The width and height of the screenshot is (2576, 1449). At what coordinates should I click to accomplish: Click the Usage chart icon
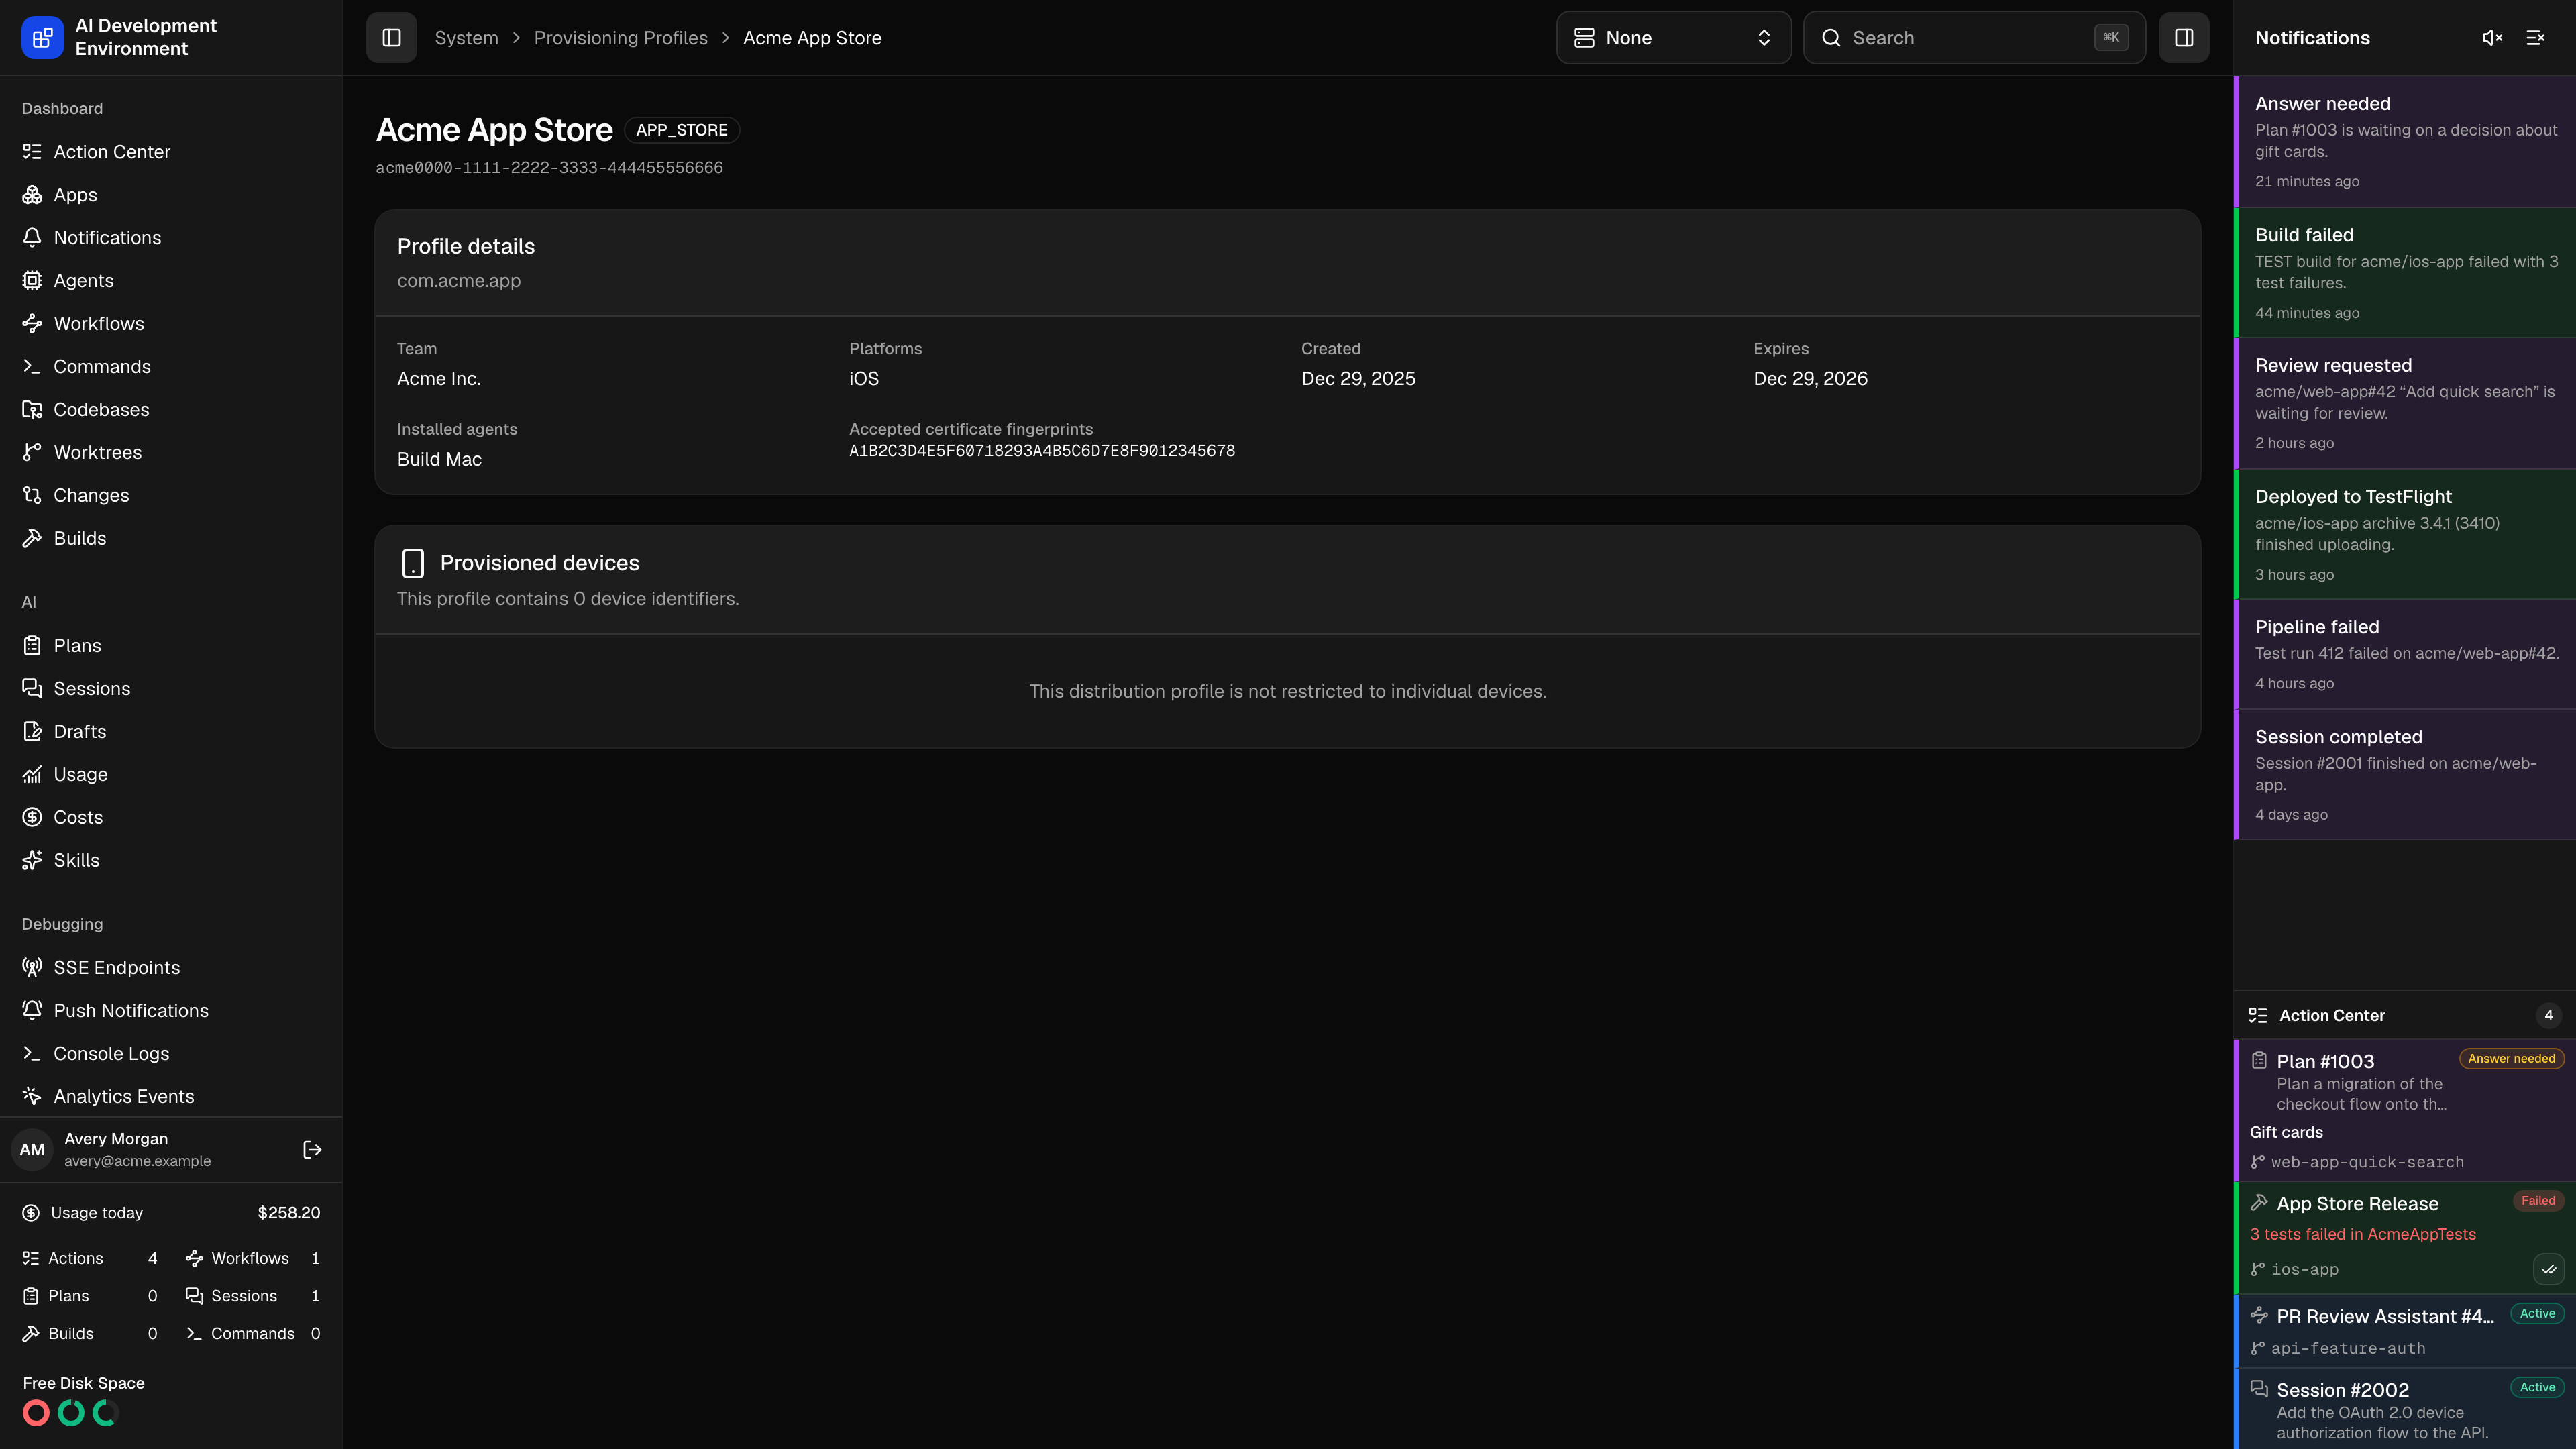pos(32,775)
